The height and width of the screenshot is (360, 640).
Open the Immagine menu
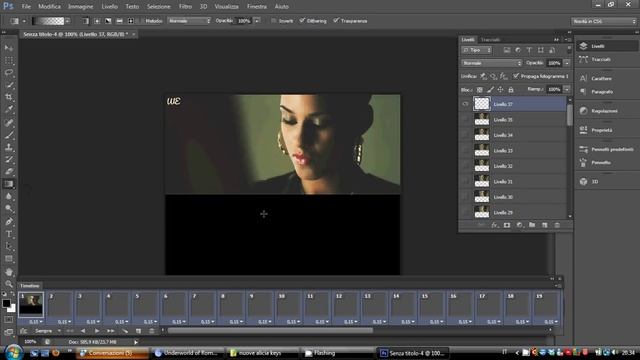(x=80, y=7)
